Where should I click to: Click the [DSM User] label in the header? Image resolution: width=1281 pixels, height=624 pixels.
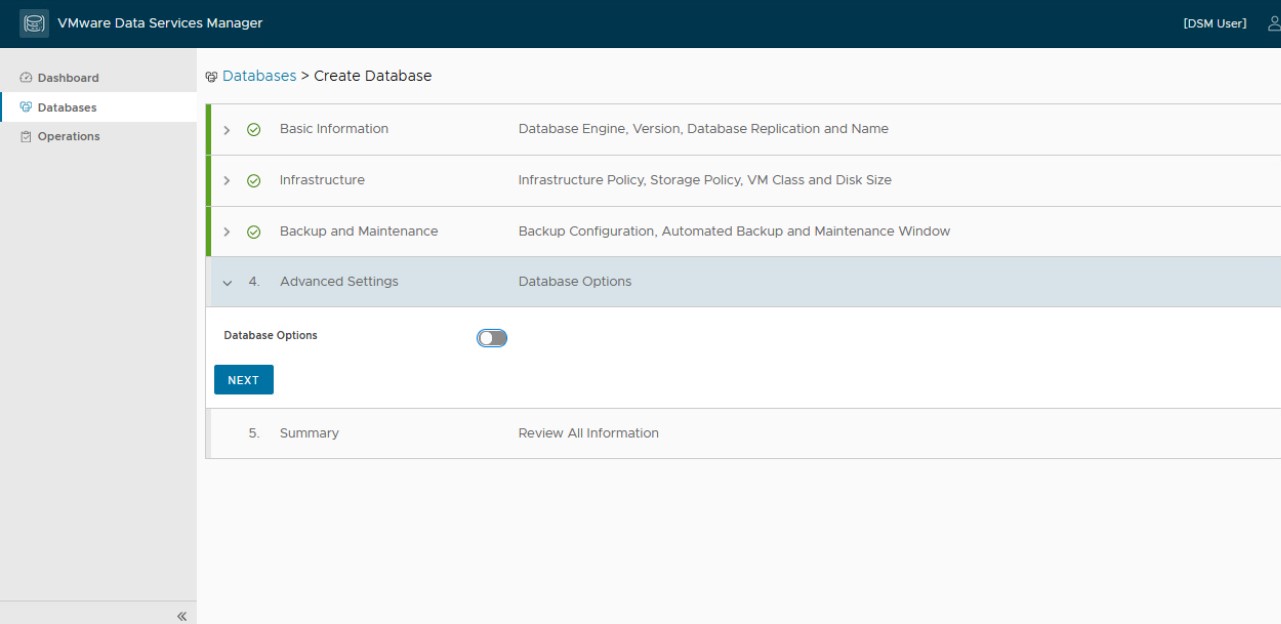1215,24
